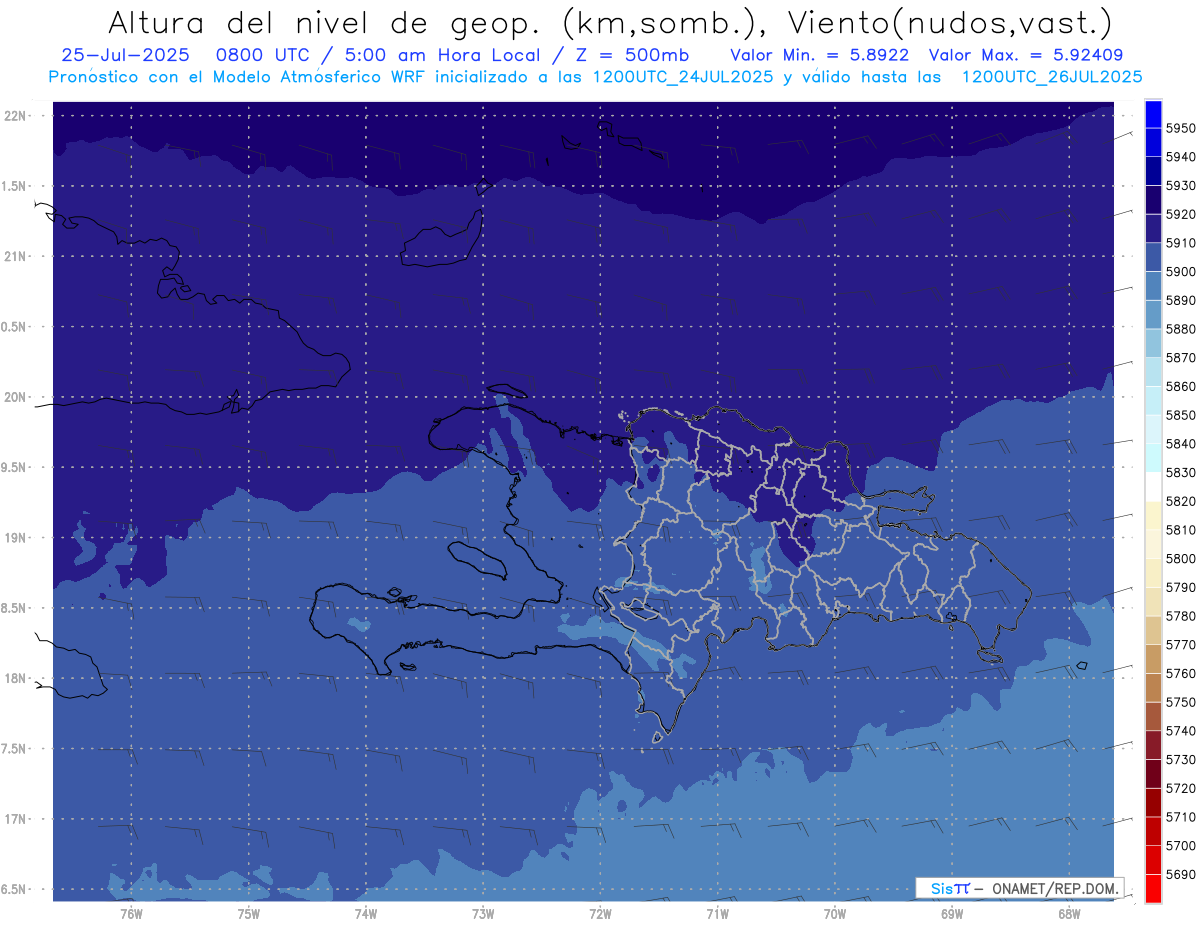
Task: Click the 'Valor Min. = 5.8922' readout
Action: [819, 55]
